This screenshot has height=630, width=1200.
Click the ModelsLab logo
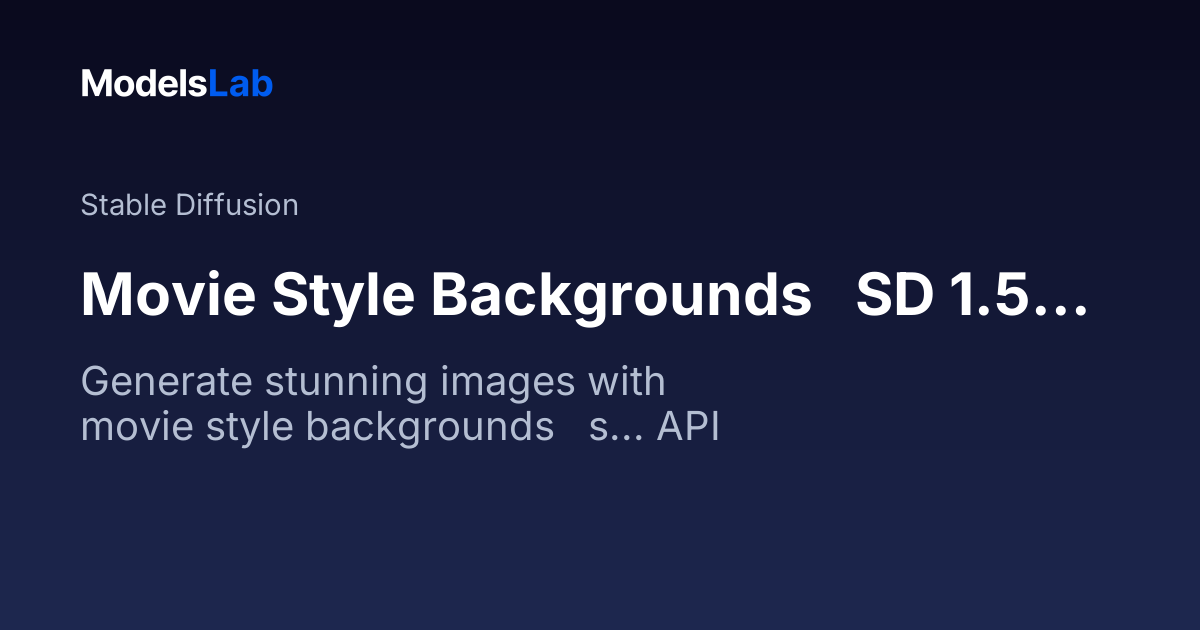[x=177, y=84]
